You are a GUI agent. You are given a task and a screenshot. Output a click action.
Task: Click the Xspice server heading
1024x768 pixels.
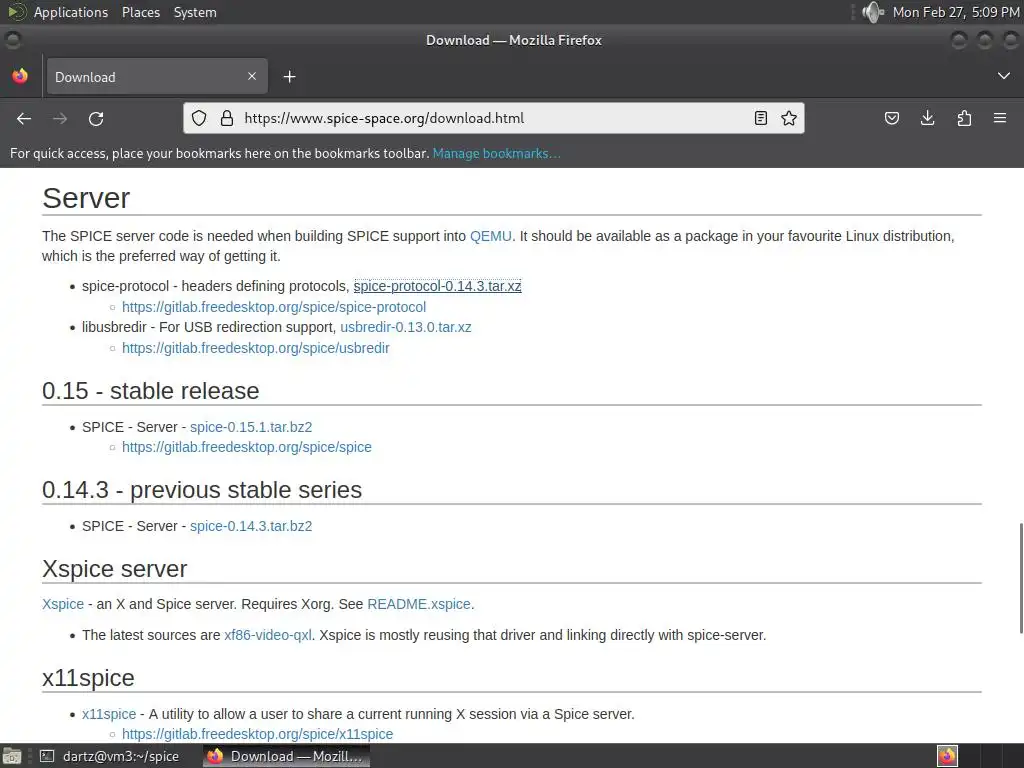114,569
